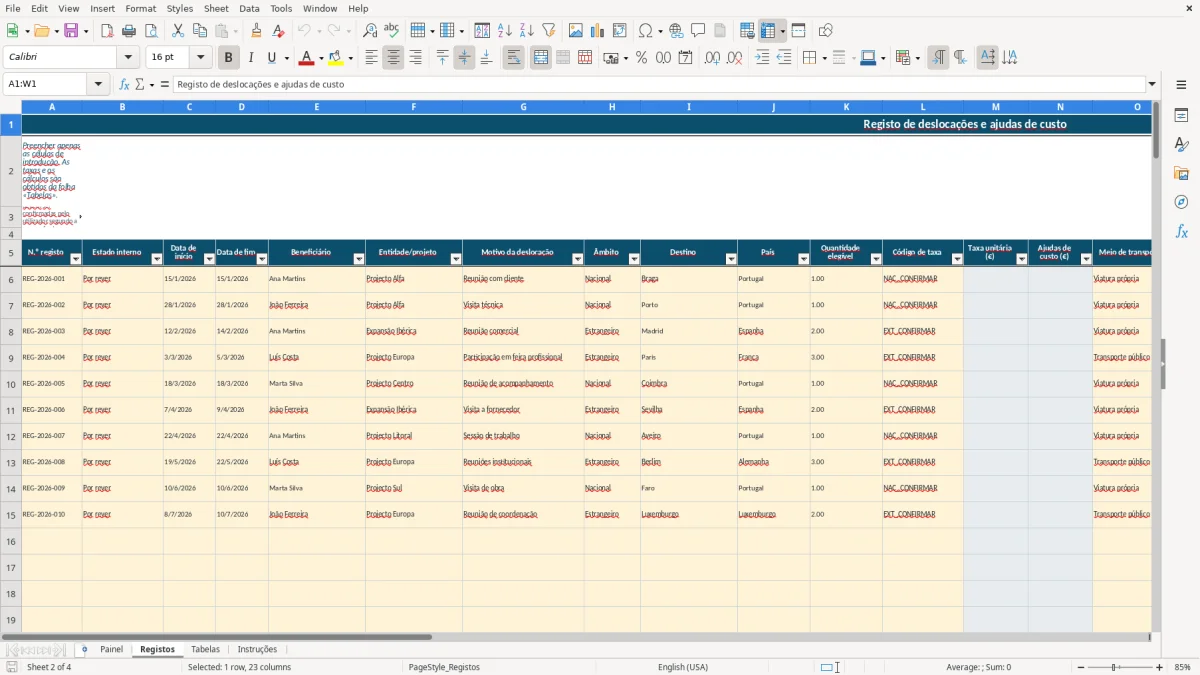The width and height of the screenshot is (1200, 675).
Task: Toggle Italic formatting
Action: click(x=251, y=58)
